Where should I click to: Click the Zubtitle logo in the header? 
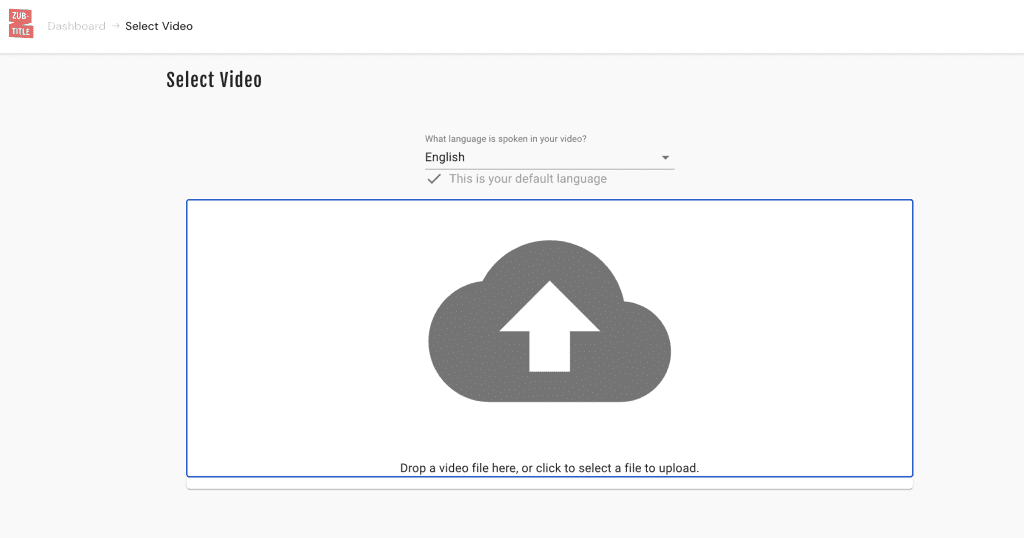pyautogui.click(x=21, y=24)
